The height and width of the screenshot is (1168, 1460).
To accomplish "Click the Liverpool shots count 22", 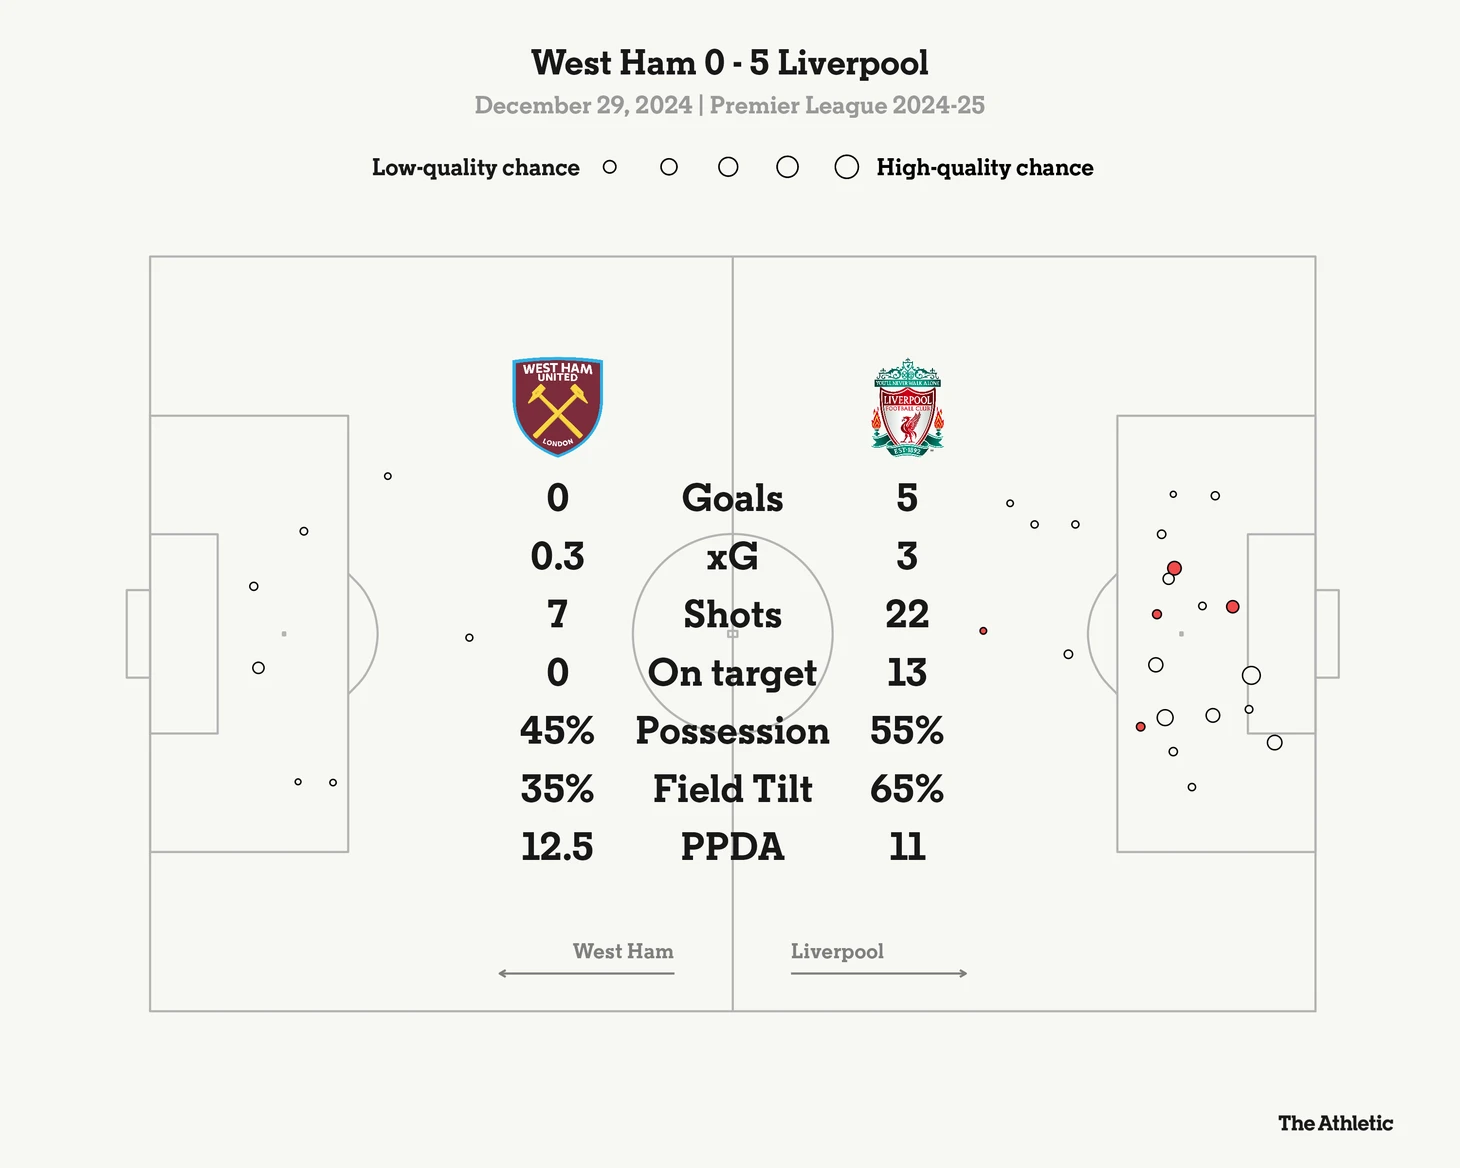I will 907,614.
